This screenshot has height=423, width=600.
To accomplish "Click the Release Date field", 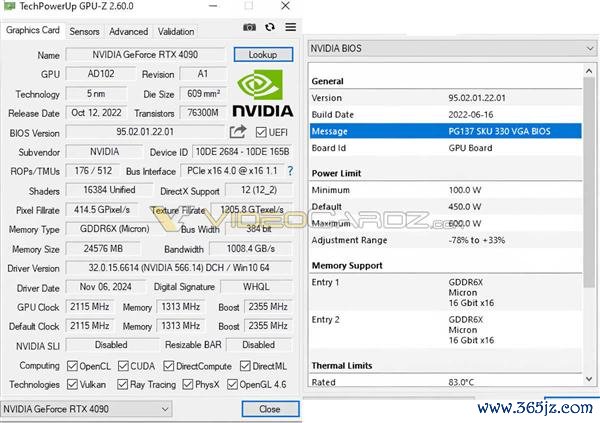I will [x=96, y=113].
